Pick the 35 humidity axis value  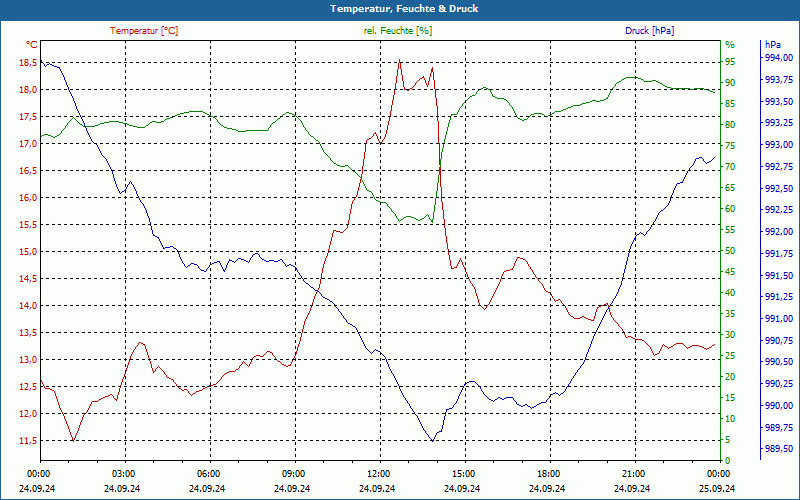(x=730, y=314)
